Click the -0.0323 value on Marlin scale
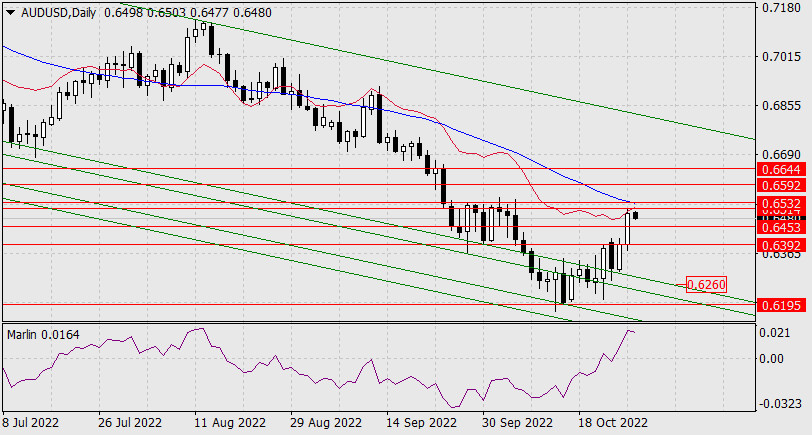 pos(778,404)
